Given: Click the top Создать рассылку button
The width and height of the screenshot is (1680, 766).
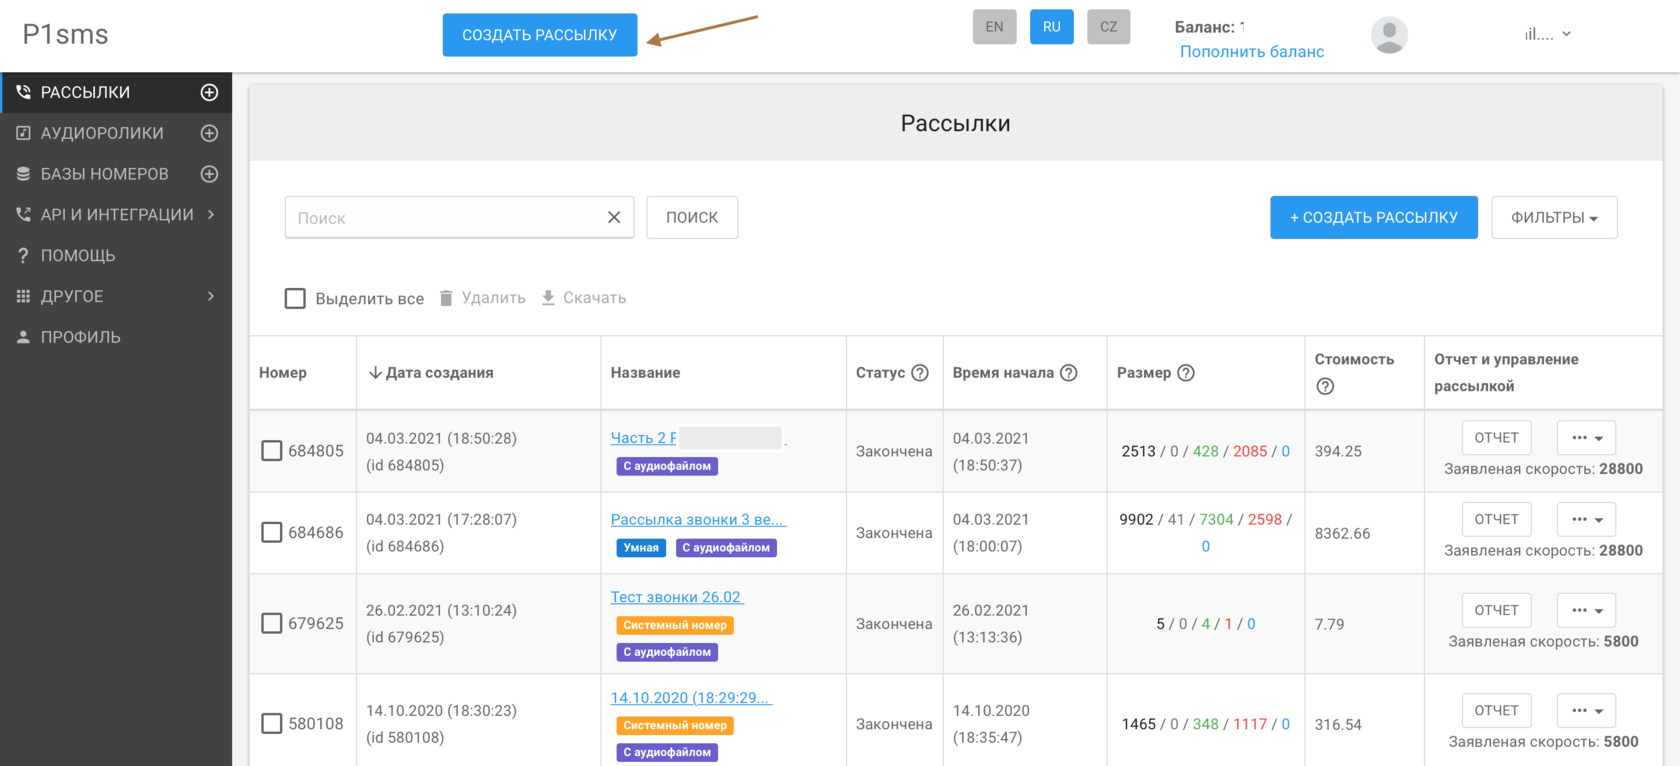Looking at the screenshot, I should (x=540, y=35).
